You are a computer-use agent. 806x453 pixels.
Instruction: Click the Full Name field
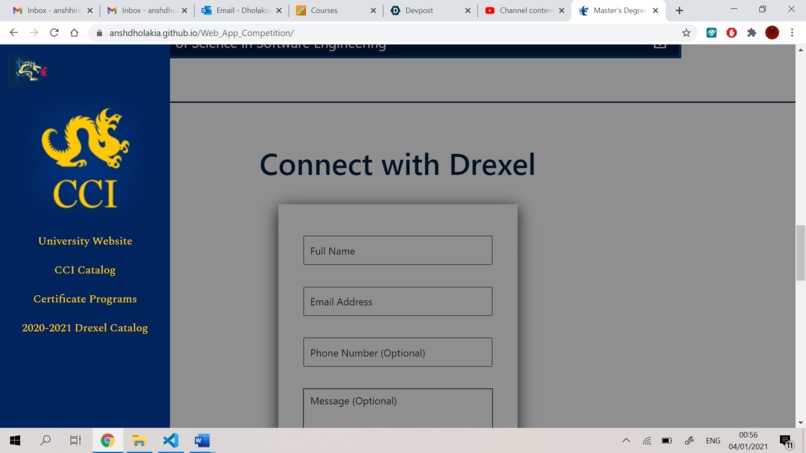[x=398, y=250]
